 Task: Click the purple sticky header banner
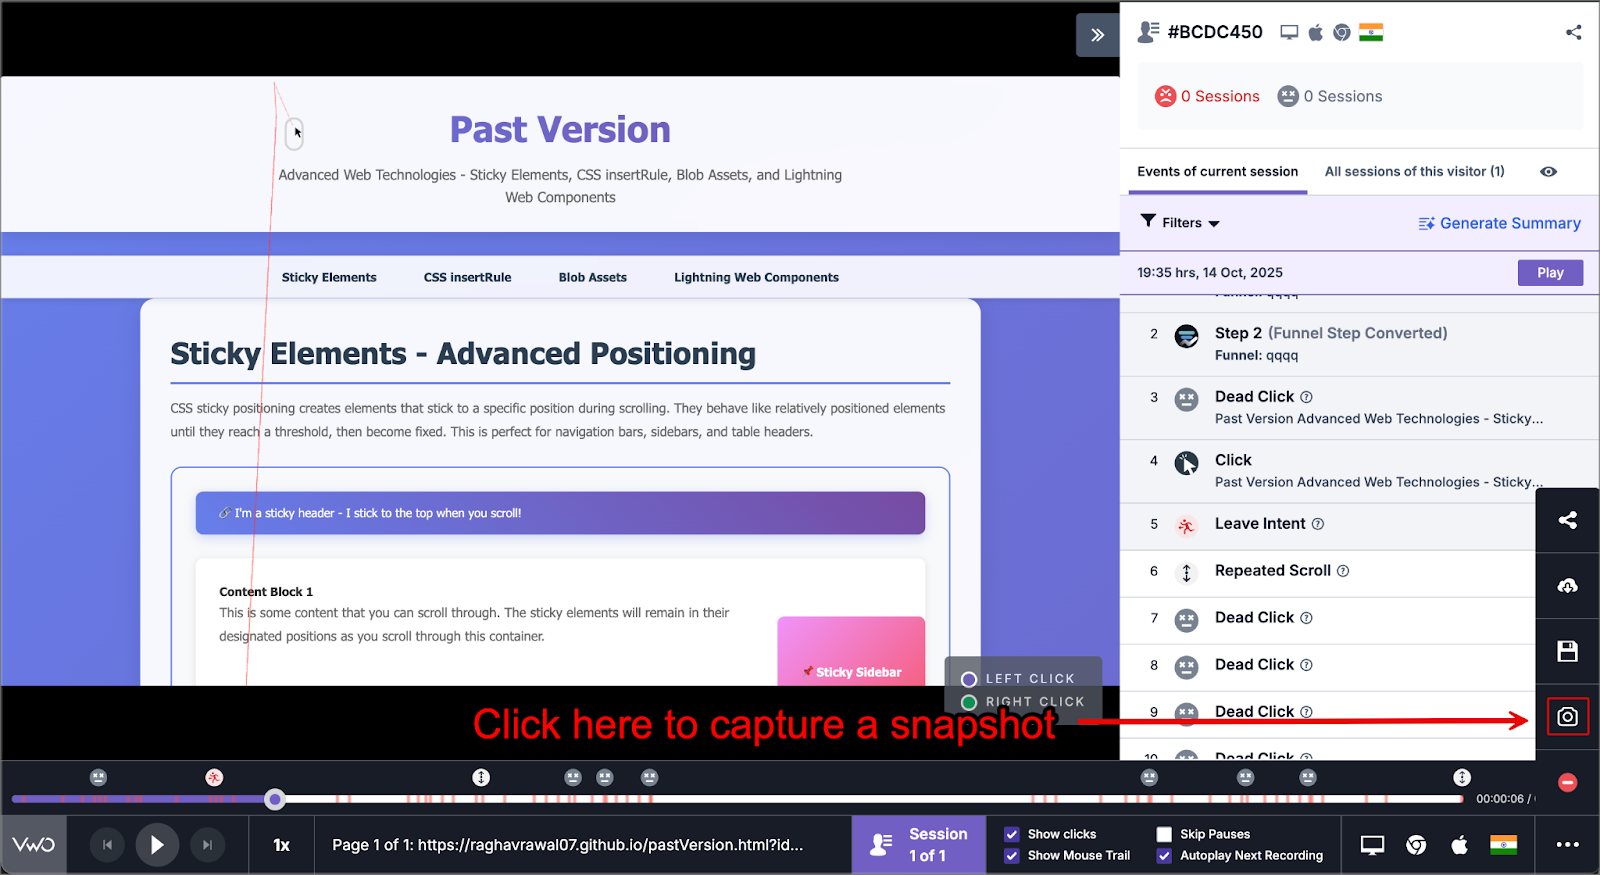click(560, 513)
